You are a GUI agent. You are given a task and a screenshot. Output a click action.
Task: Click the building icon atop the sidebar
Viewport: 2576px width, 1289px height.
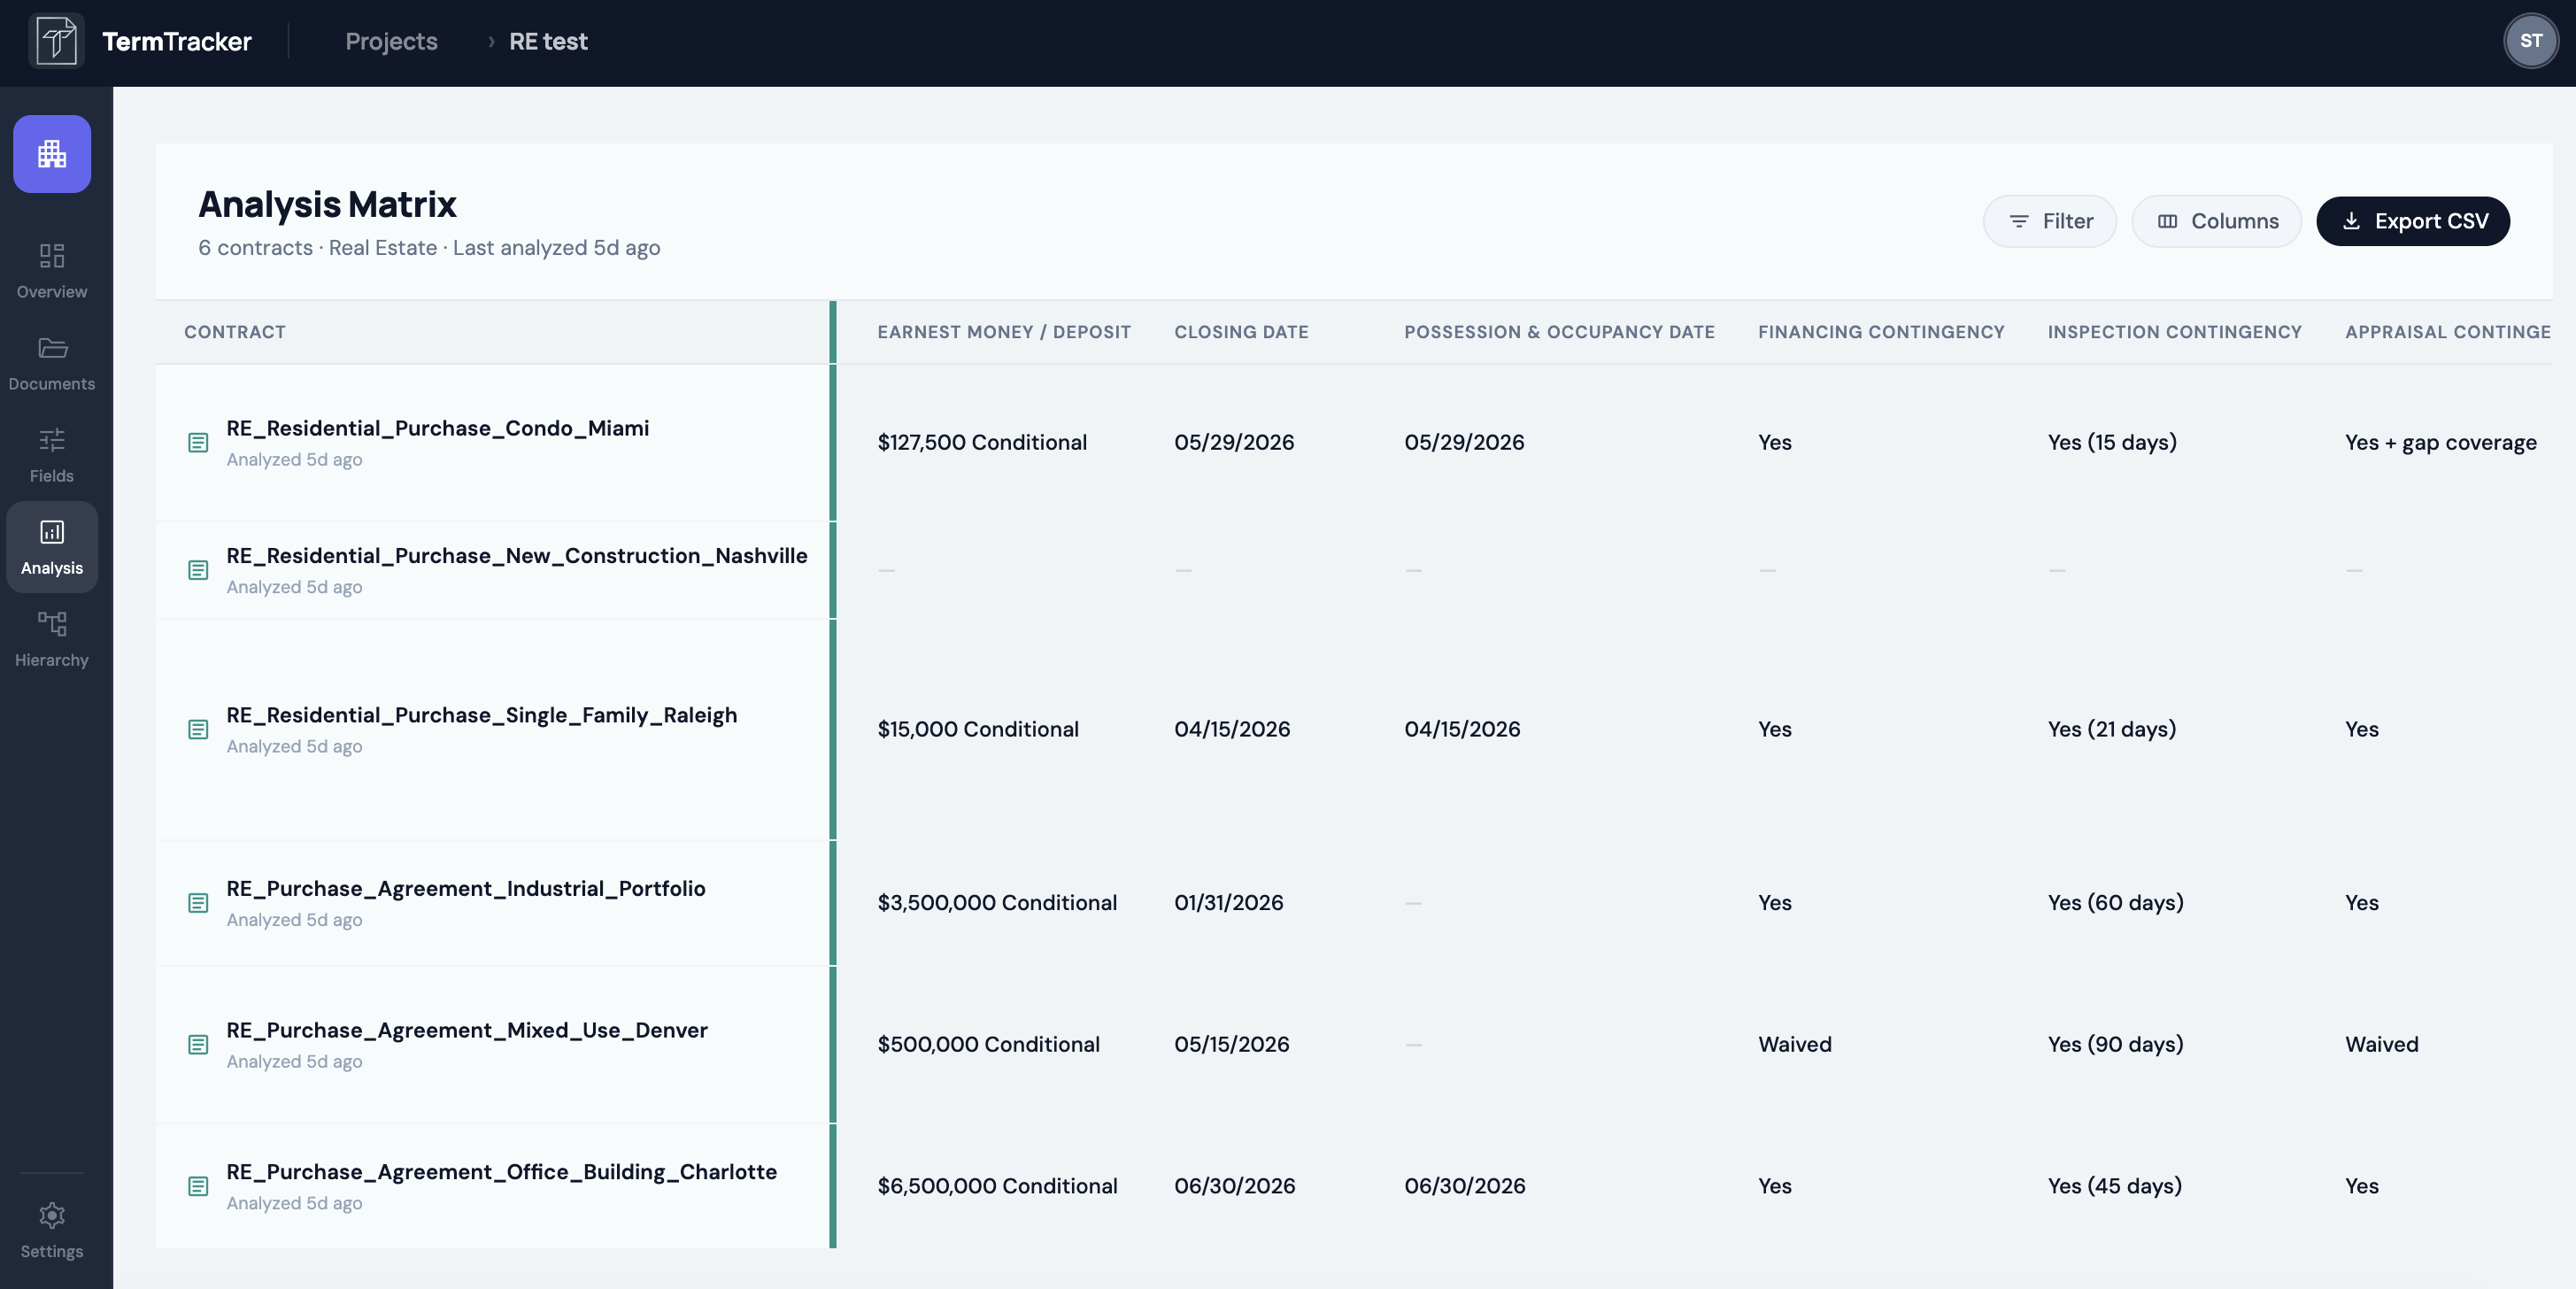(x=51, y=153)
